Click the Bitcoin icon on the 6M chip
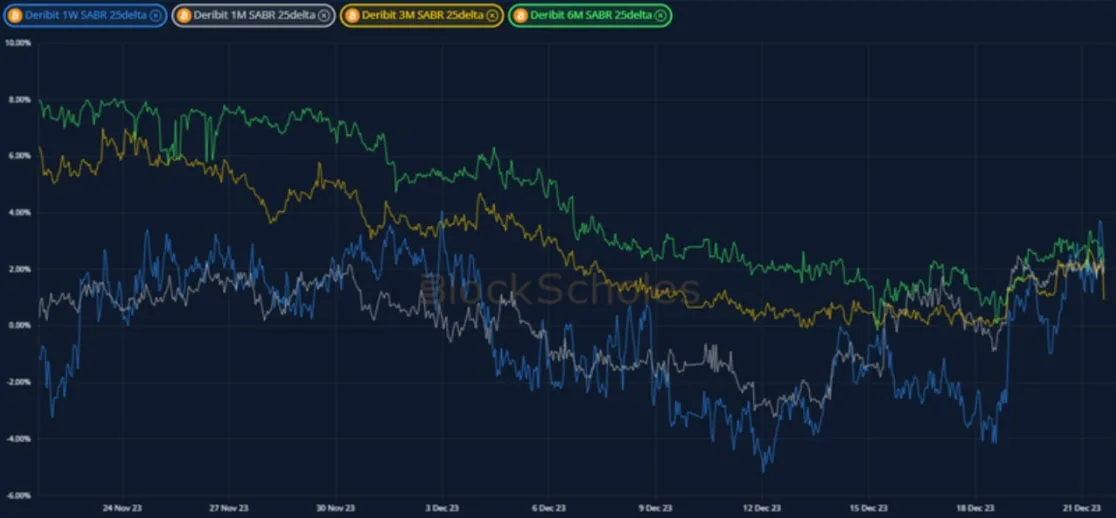Viewport: 1116px width, 518px height. [520, 15]
